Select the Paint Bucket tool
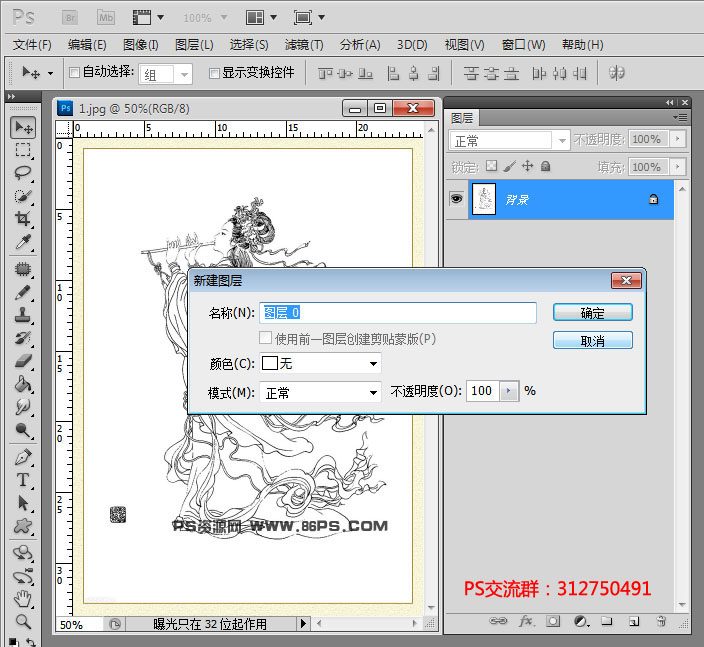This screenshot has width=704, height=647. pyautogui.click(x=23, y=384)
